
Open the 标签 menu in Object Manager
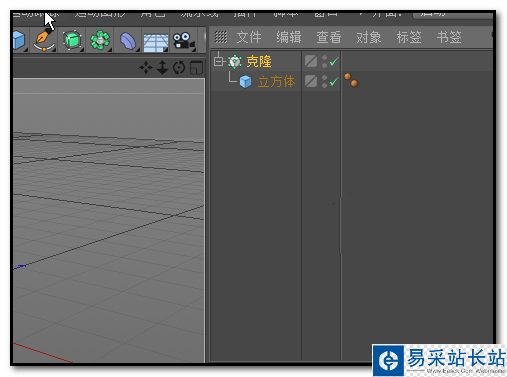pos(409,37)
